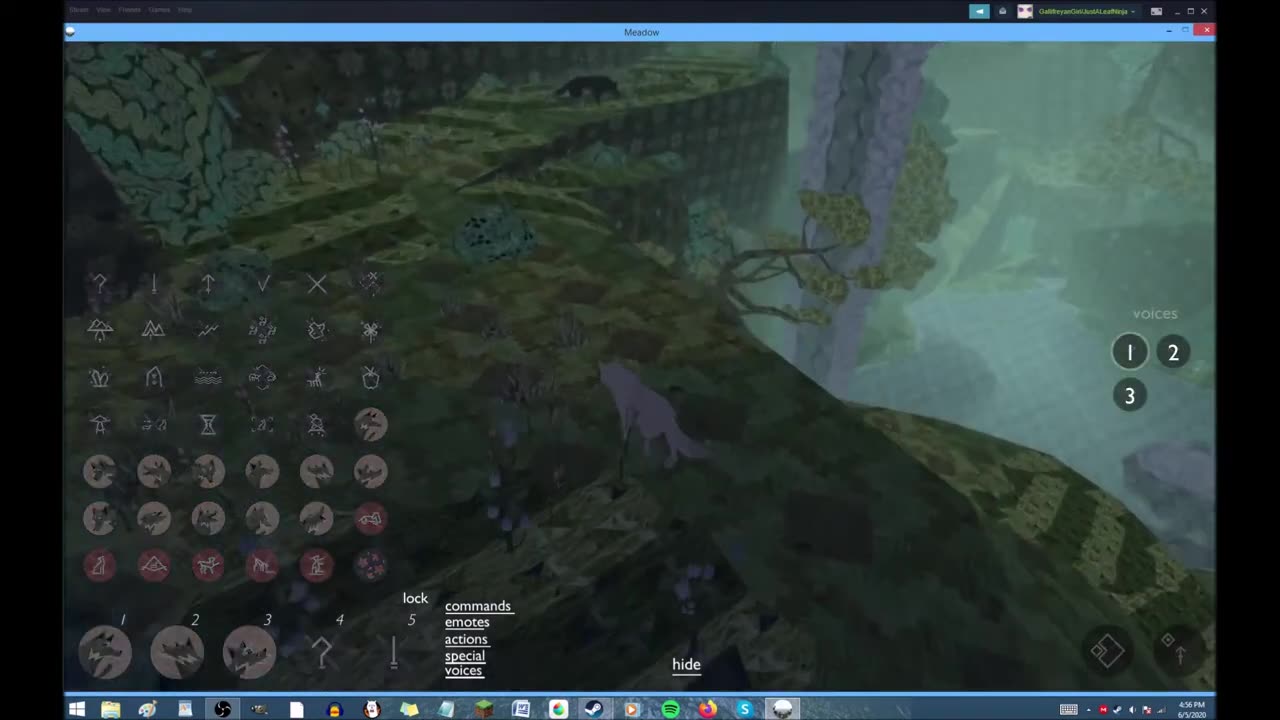
Task: Select the up arrow symbol
Action: pyautogui.click(x=208, y=284)
